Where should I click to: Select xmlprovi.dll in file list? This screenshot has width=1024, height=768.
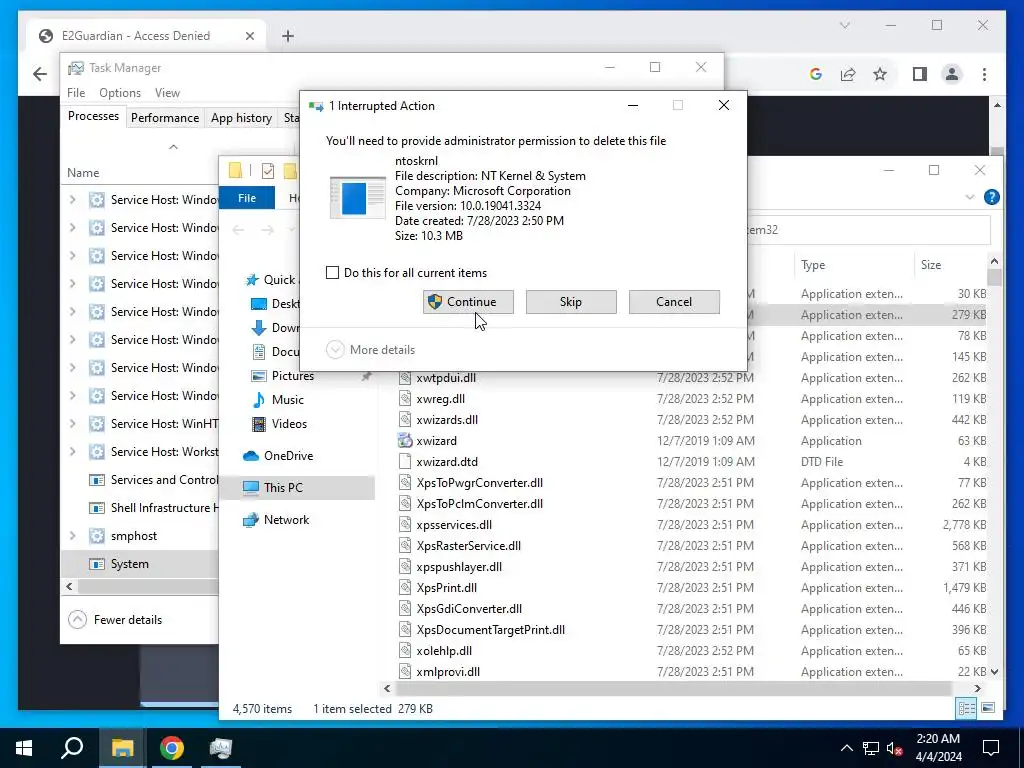[x=448, y=671]
